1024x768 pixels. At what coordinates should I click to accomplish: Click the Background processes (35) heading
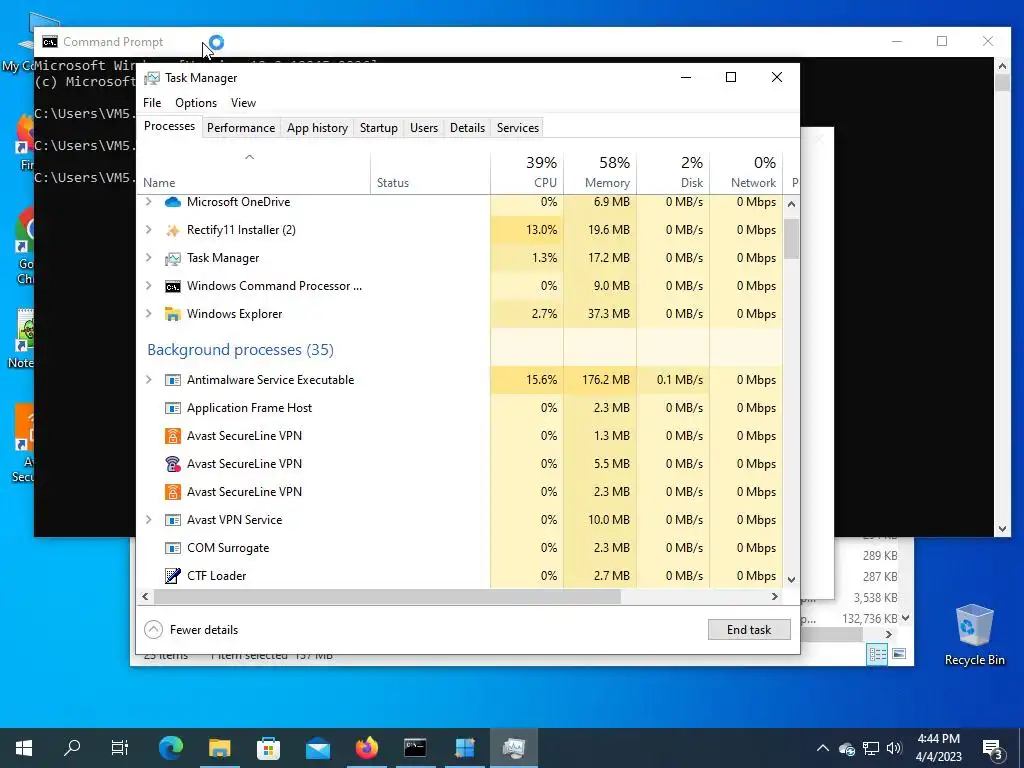240,350
